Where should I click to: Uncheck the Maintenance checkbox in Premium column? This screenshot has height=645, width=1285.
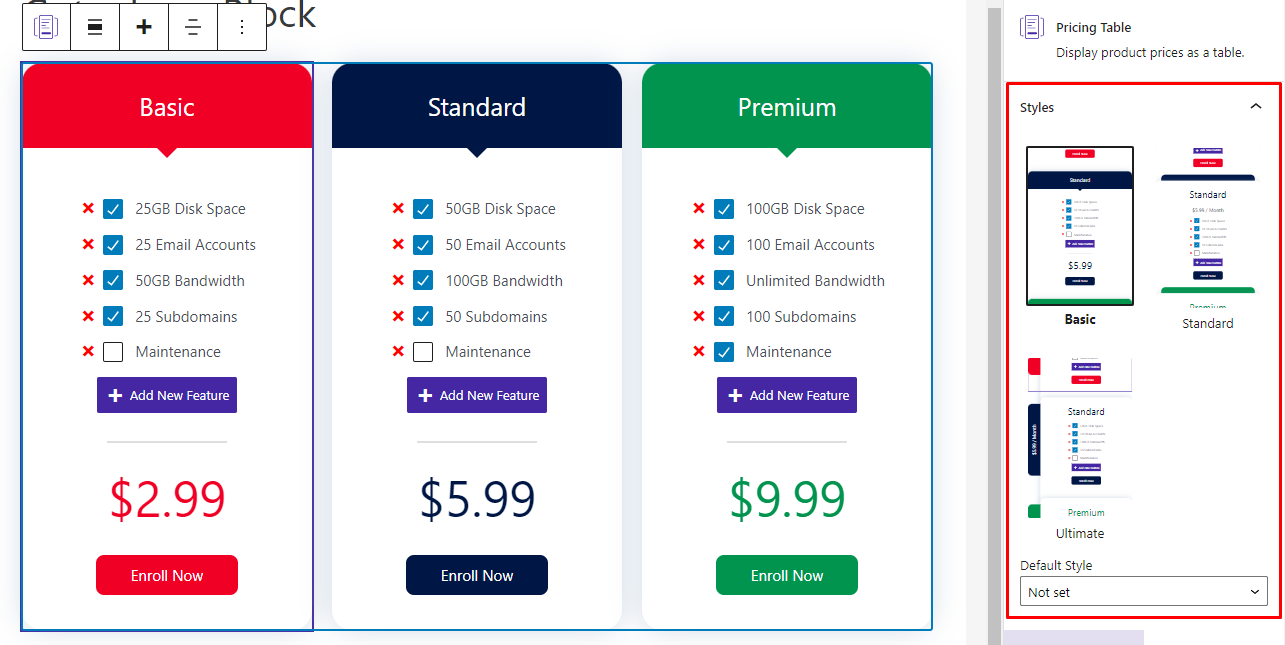point(724,351)
